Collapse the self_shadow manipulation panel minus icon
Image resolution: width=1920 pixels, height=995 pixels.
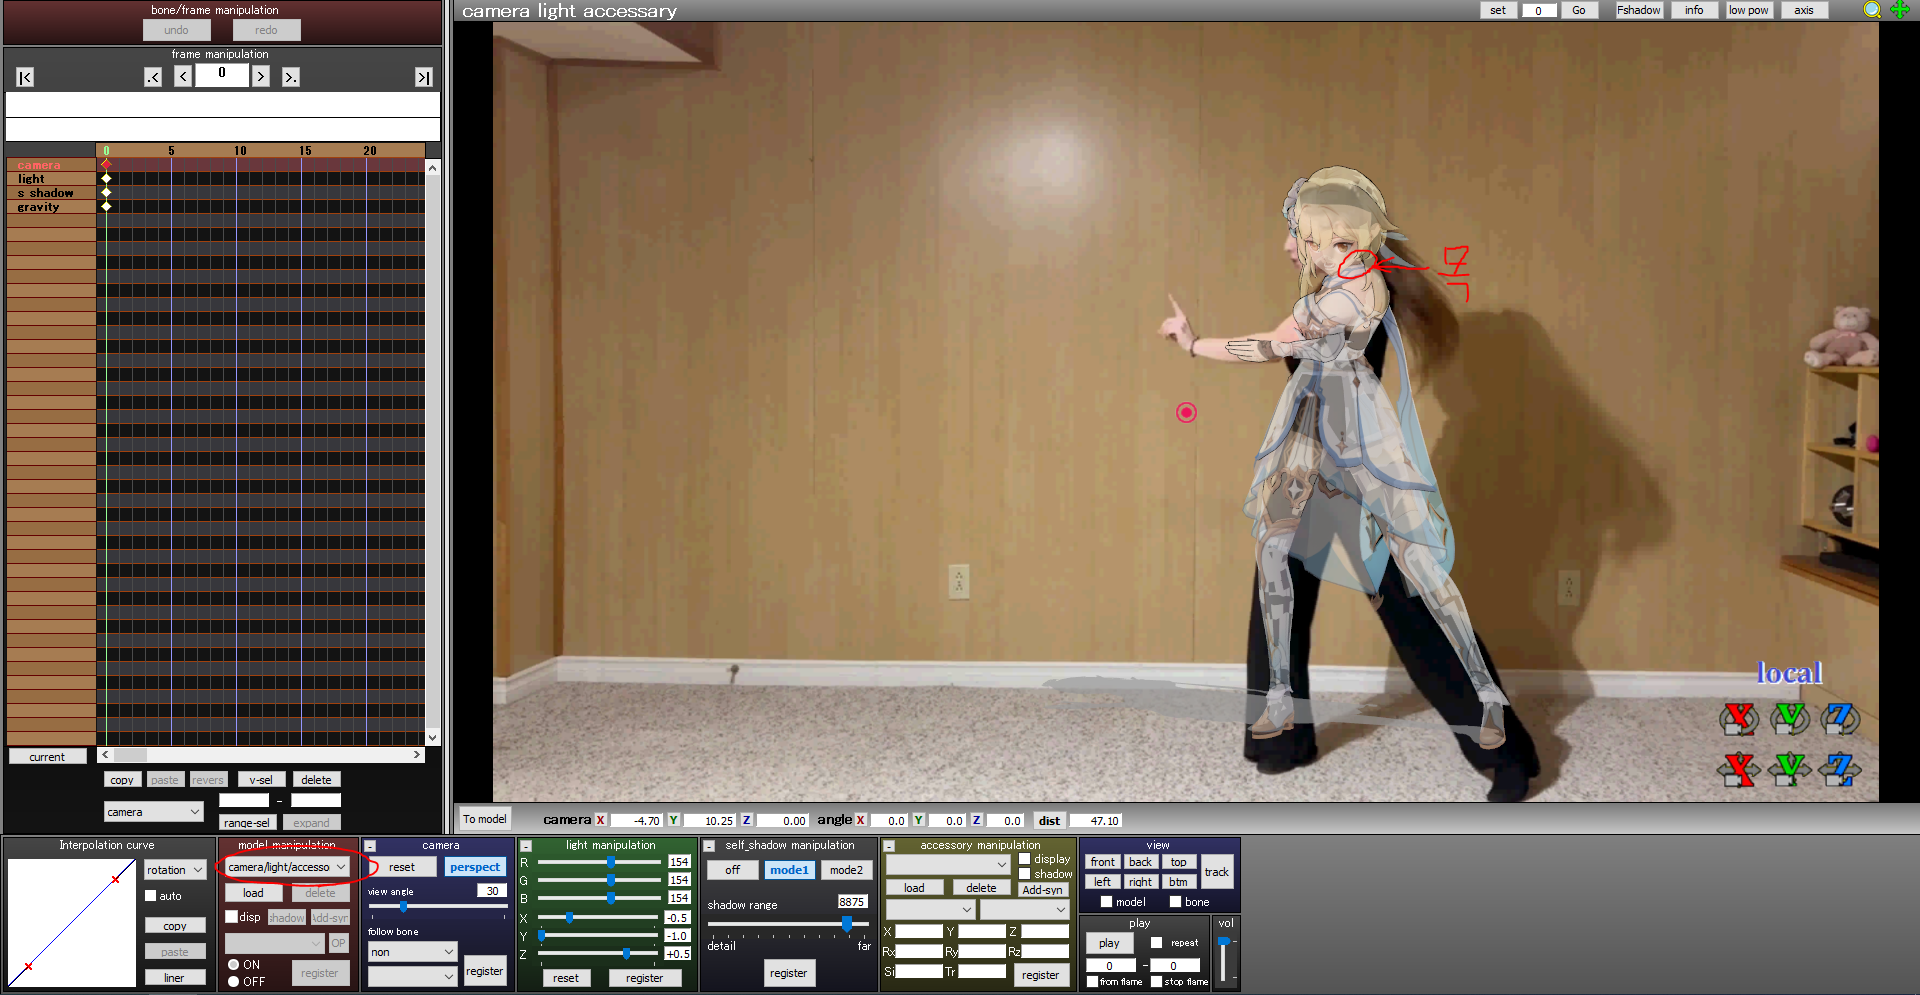coord(708,846)
